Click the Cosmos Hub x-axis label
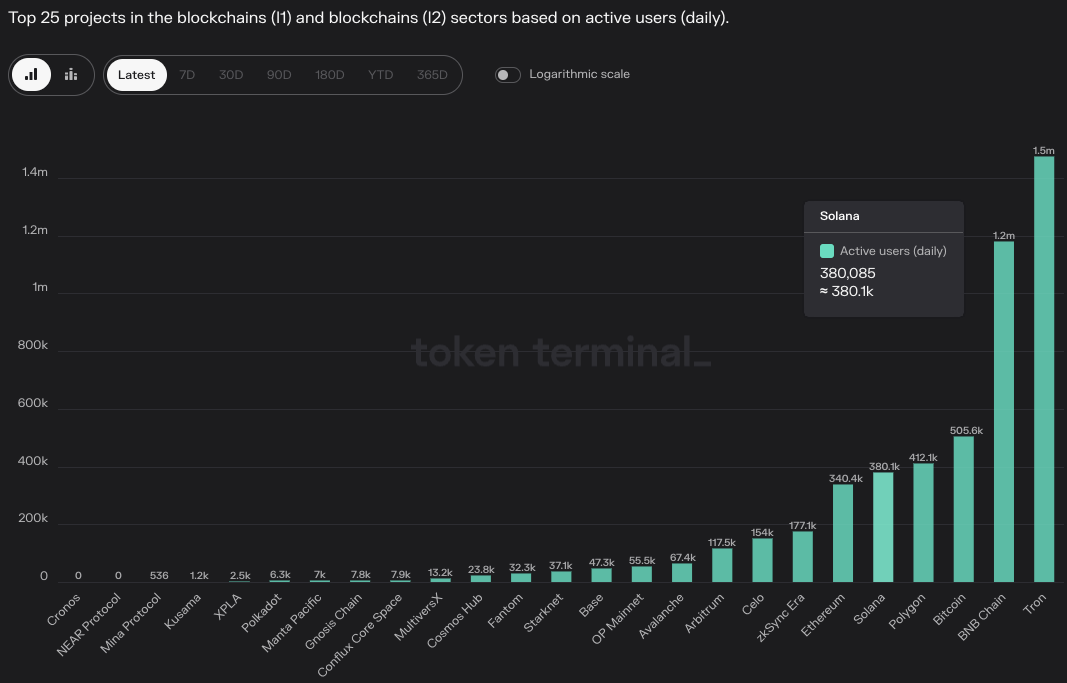The image size is (1067, 683). [x=455, y=620]
